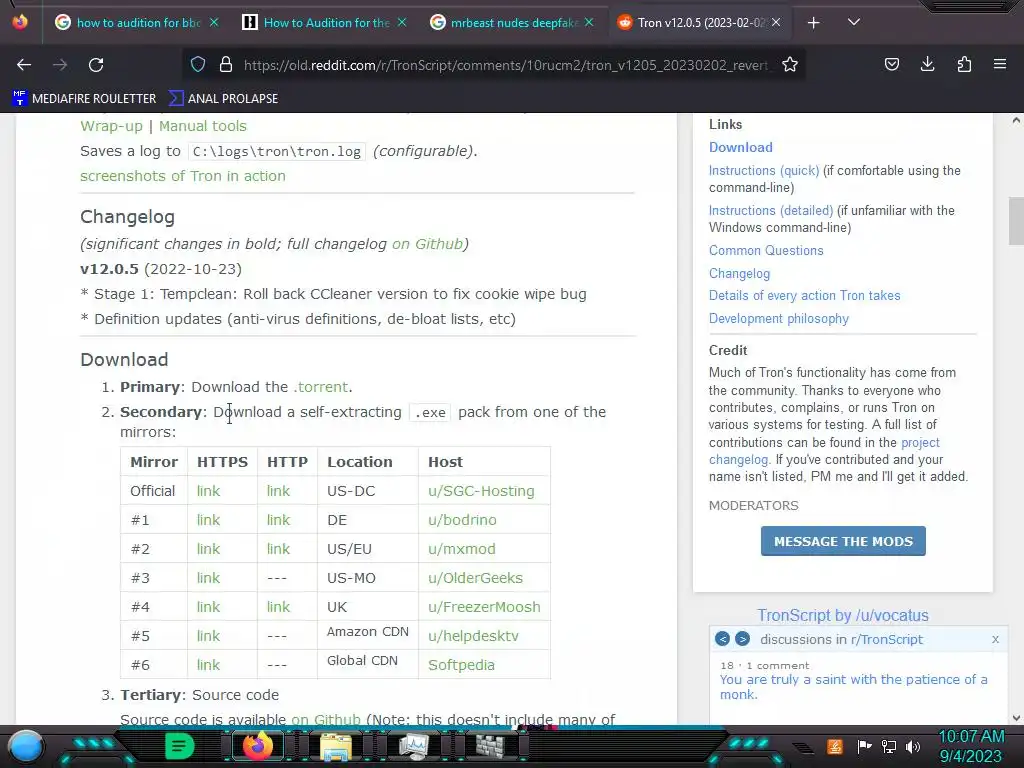The width and height of the screenshot is (1024, 768).
Task: Open 'You are truly a saint' discussion
Action: [854, 687]
